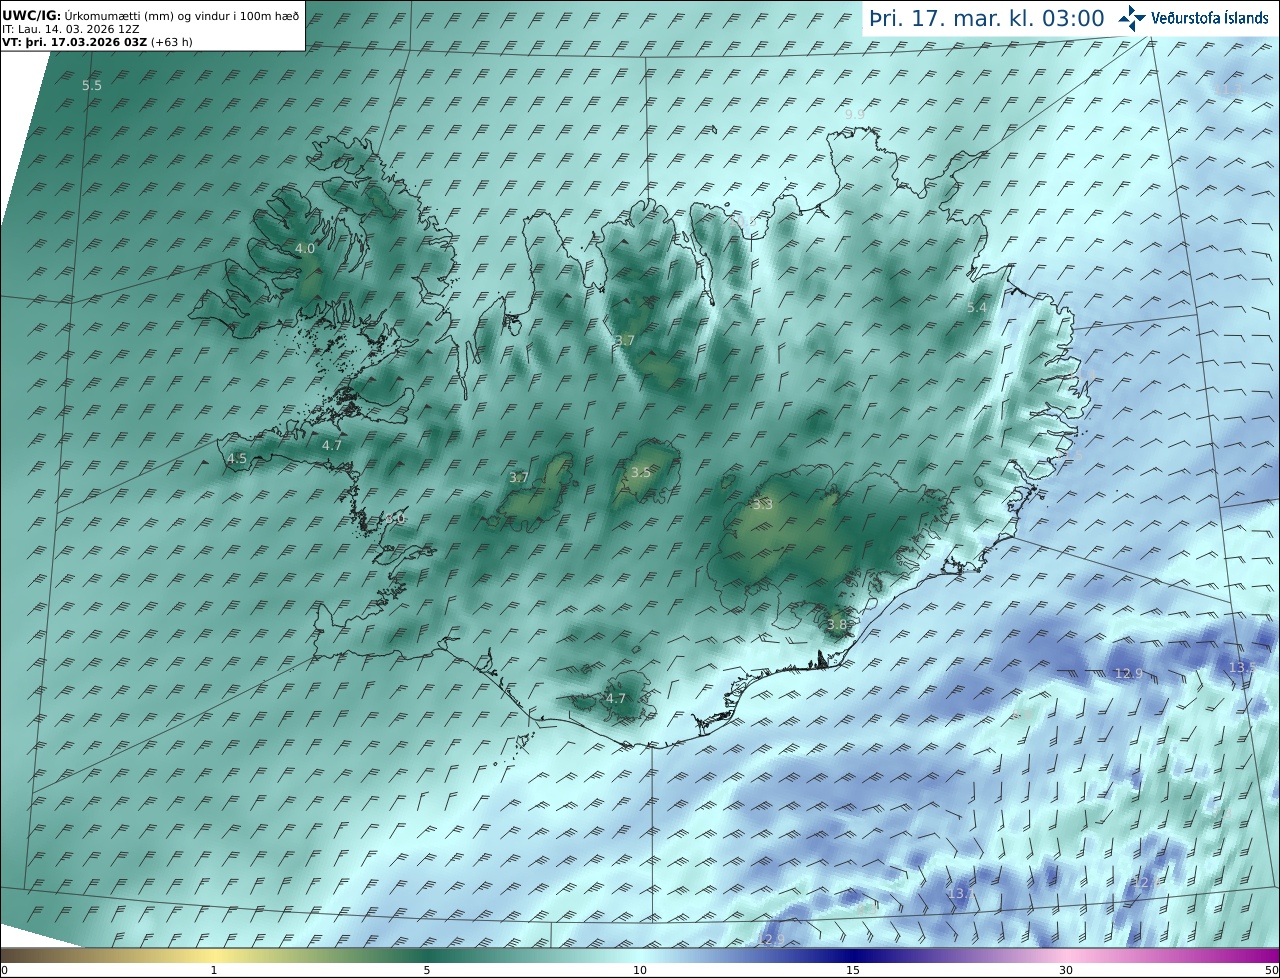Click the 3.5 value on the glacier
The width and height of the screenshot is (1280, 978).
641,472
